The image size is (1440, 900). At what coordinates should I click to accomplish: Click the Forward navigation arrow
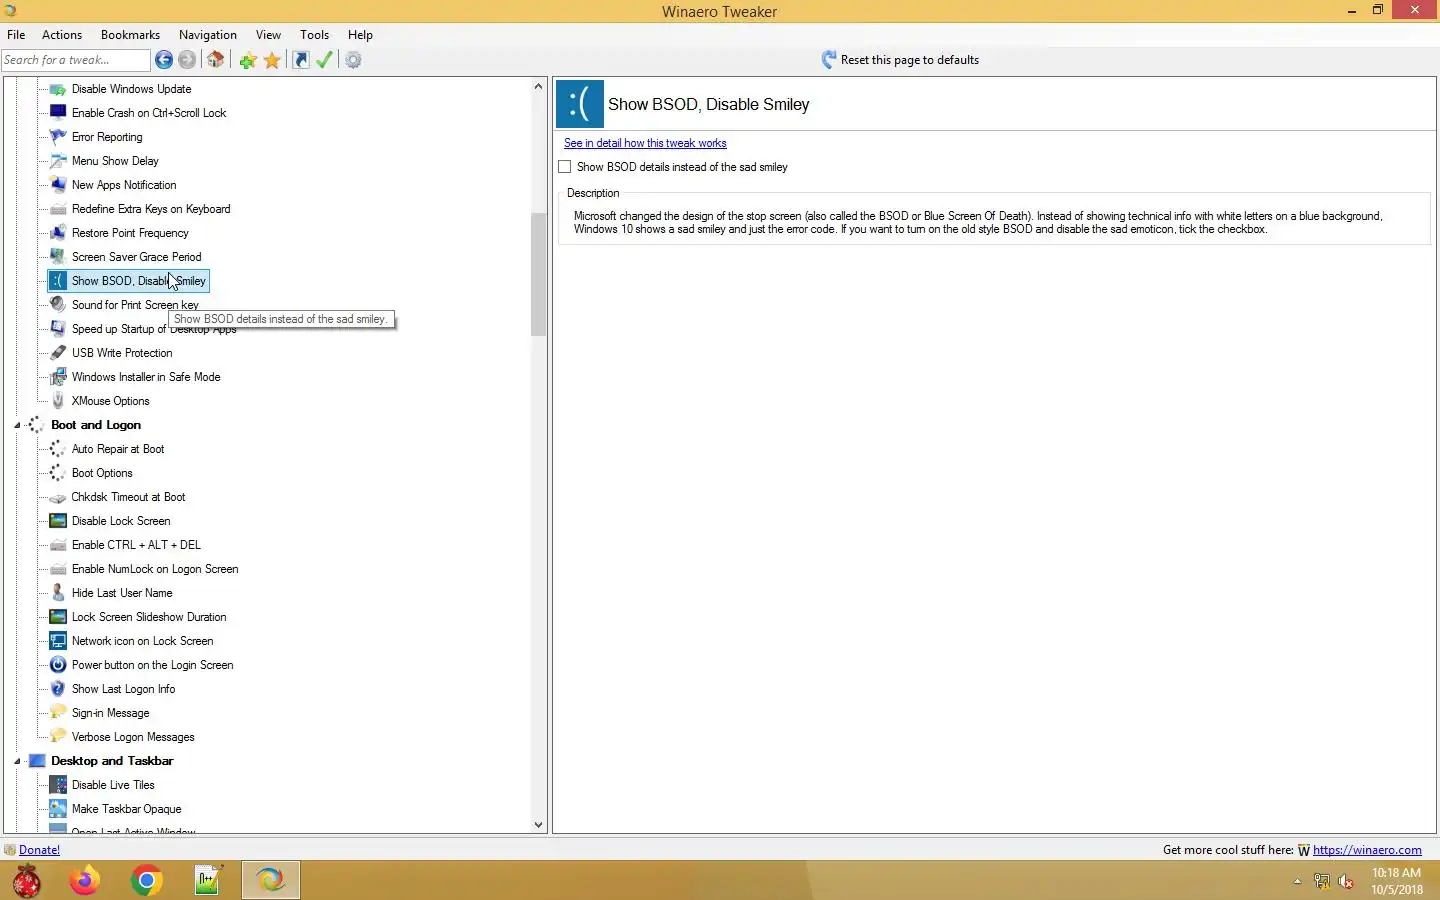[187, 60]
